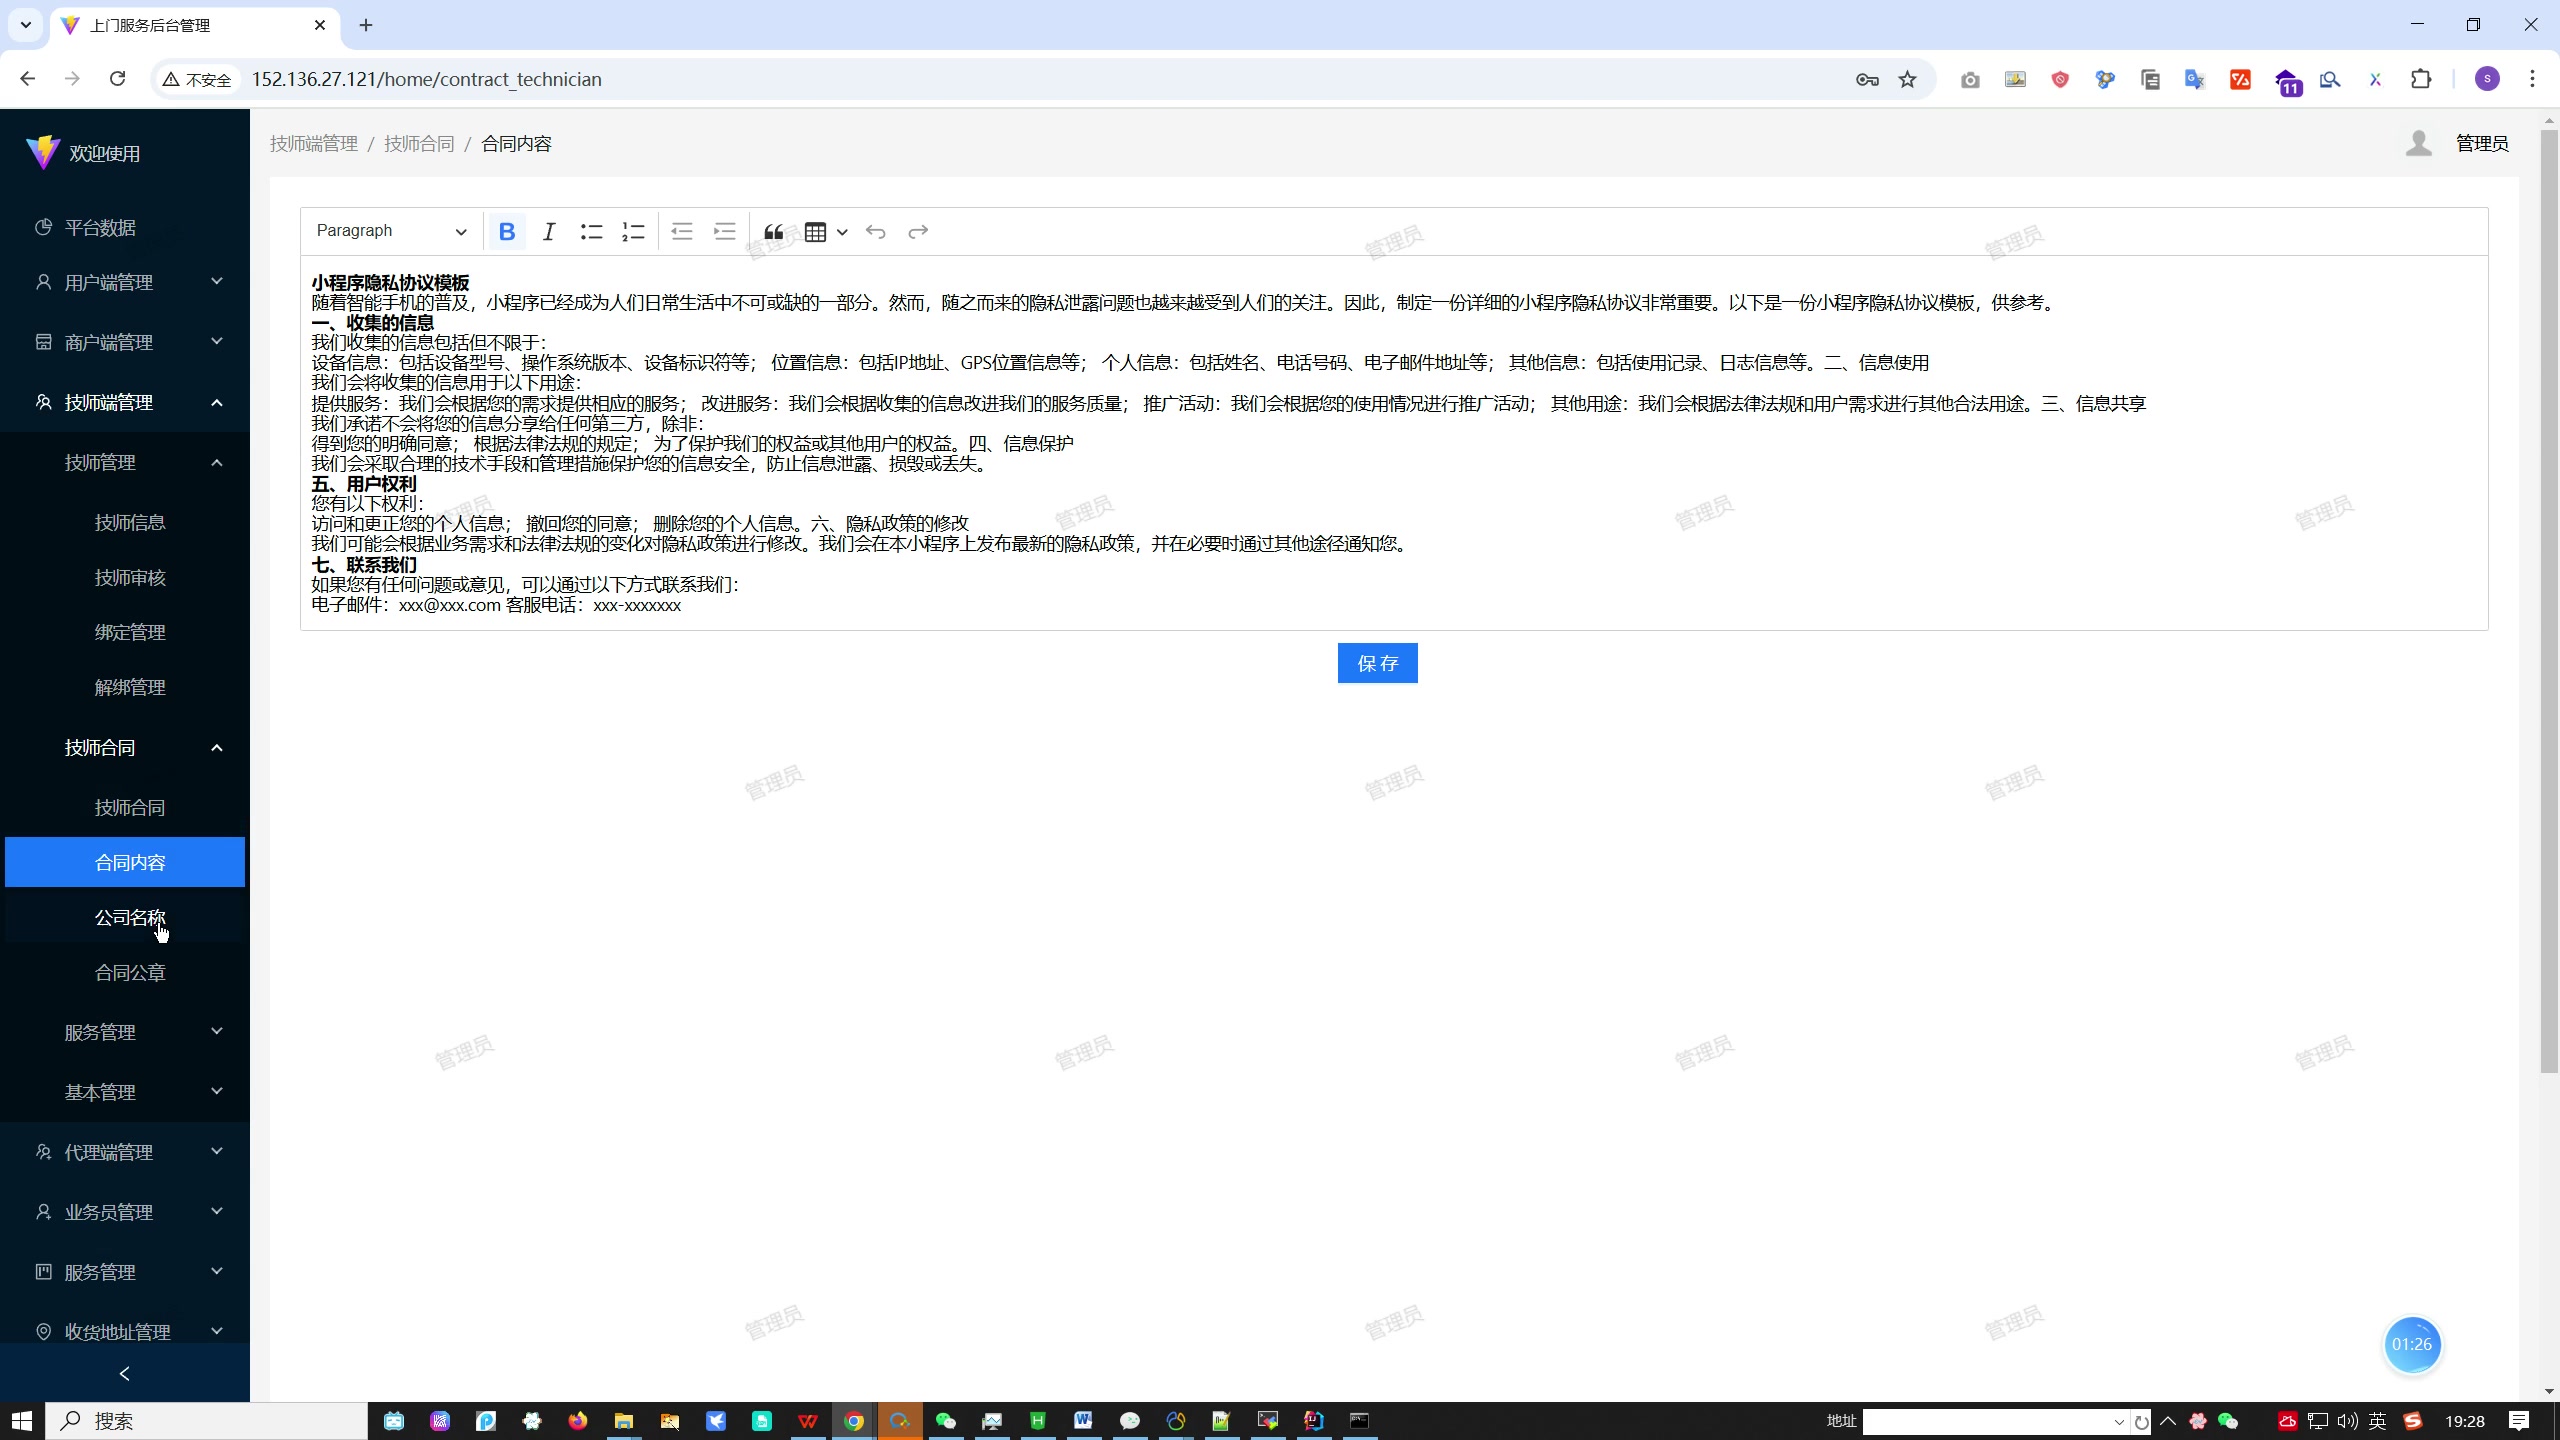The height and width of the screenshot is (1440, 2560).
Task: Click the page vertical scrollbar
Action: click(2549, 600)
